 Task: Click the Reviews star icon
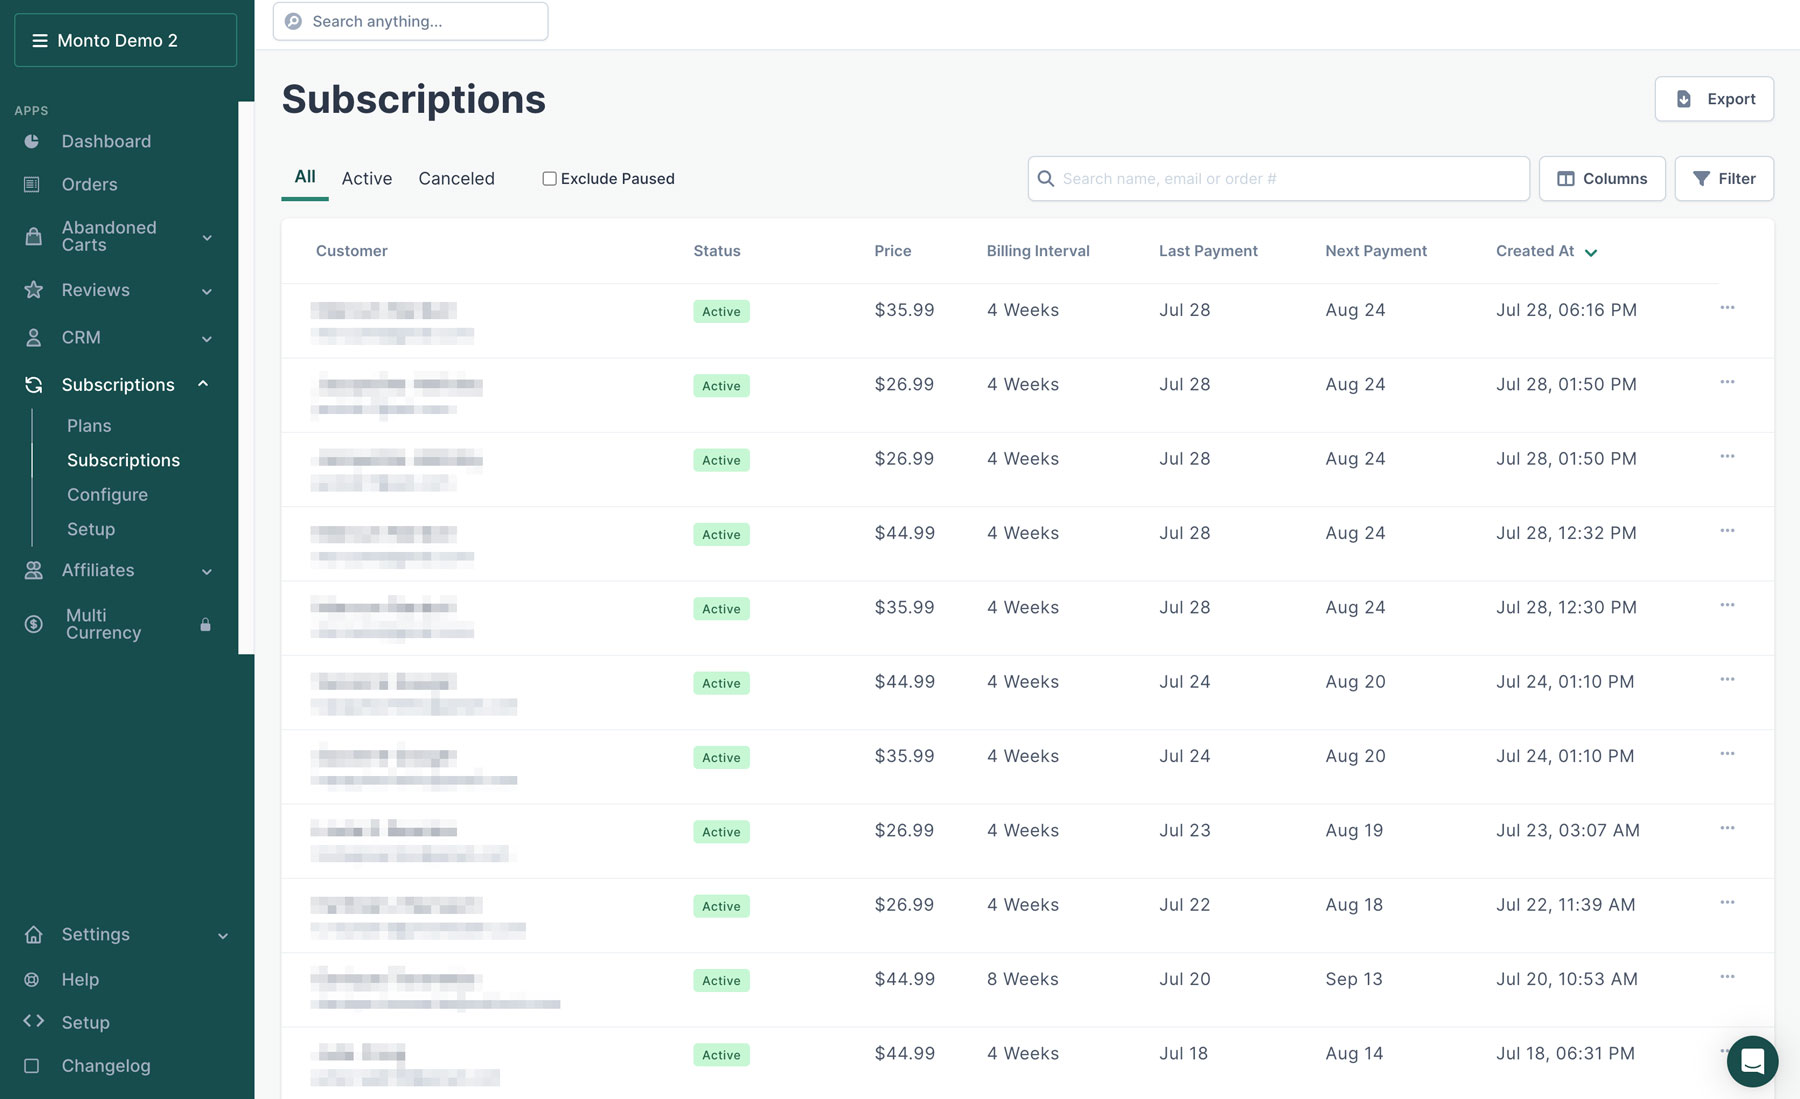coord(33,290)
